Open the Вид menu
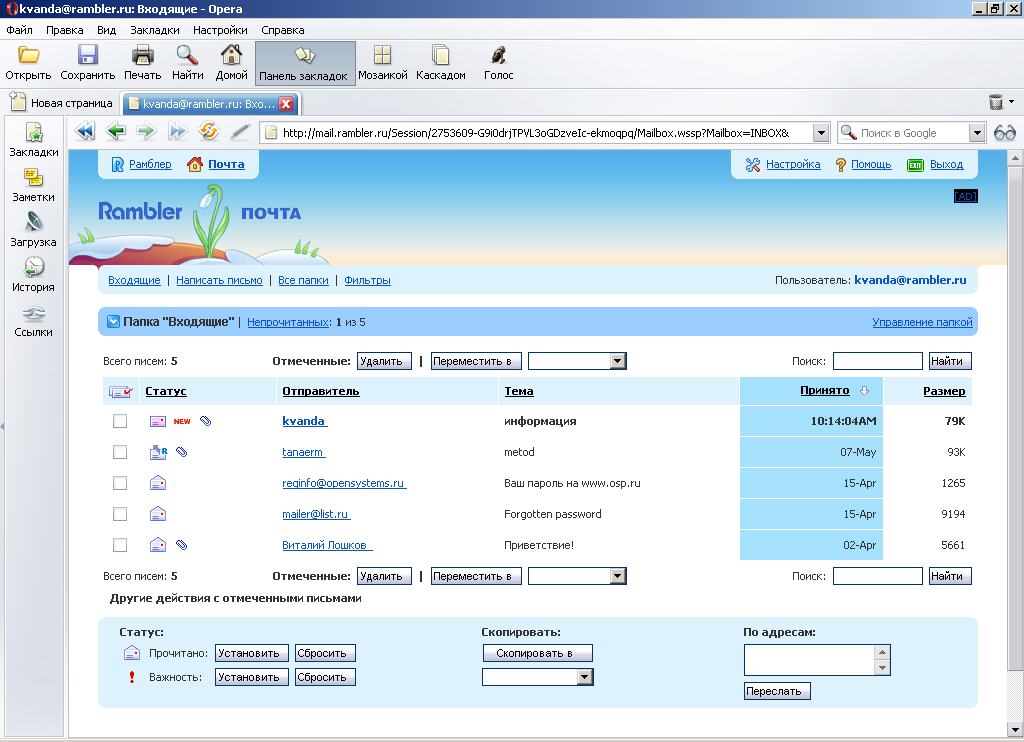Image resolution: width=1024 pixels, height=742 pixels. 106,30
